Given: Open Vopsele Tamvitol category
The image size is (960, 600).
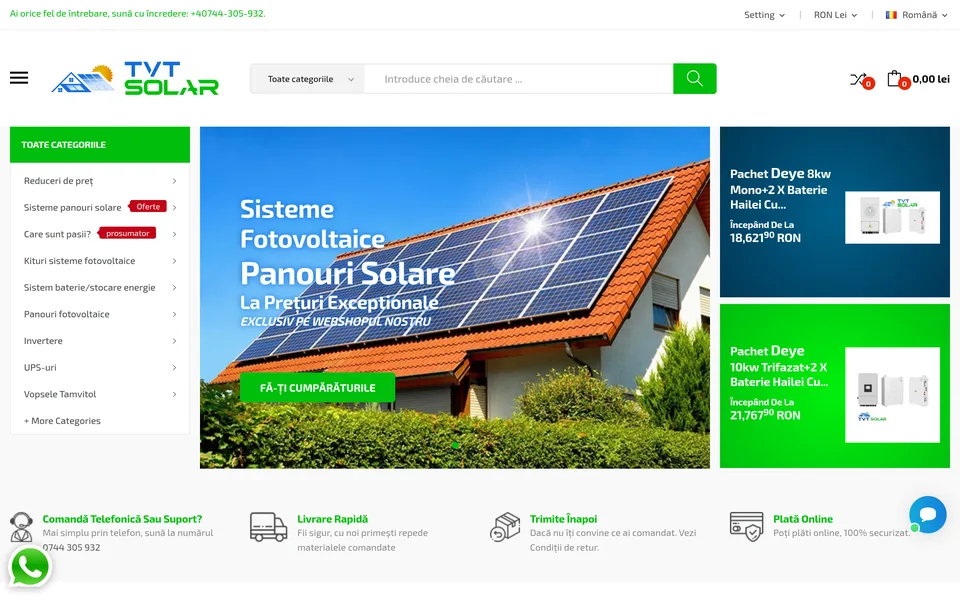Looking at the screenshot, I should pyautogui.click(x=60, y=394).
